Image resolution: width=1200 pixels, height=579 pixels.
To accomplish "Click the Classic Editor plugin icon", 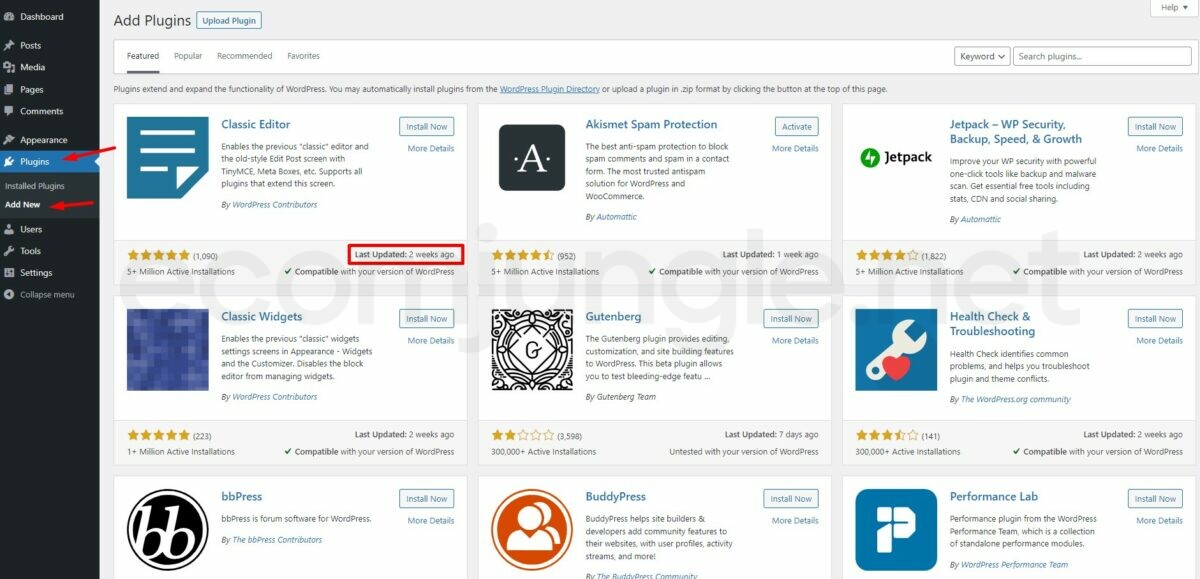I will 167,158.
